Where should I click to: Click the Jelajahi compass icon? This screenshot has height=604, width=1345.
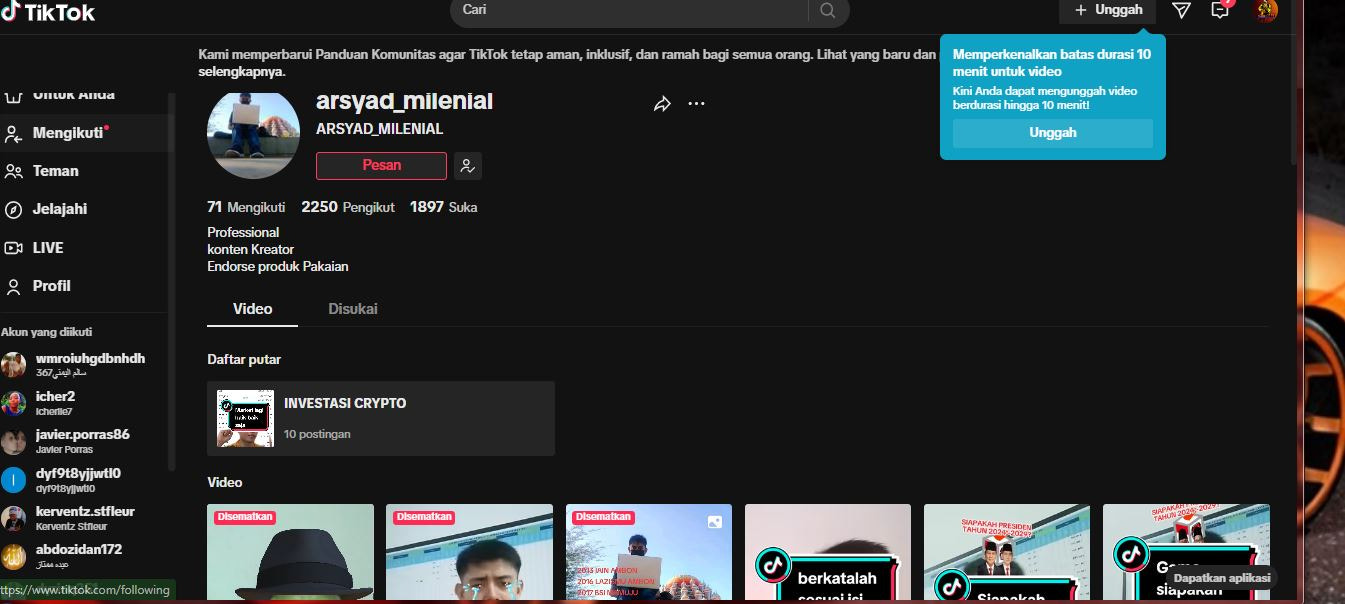tap(14, 209)
